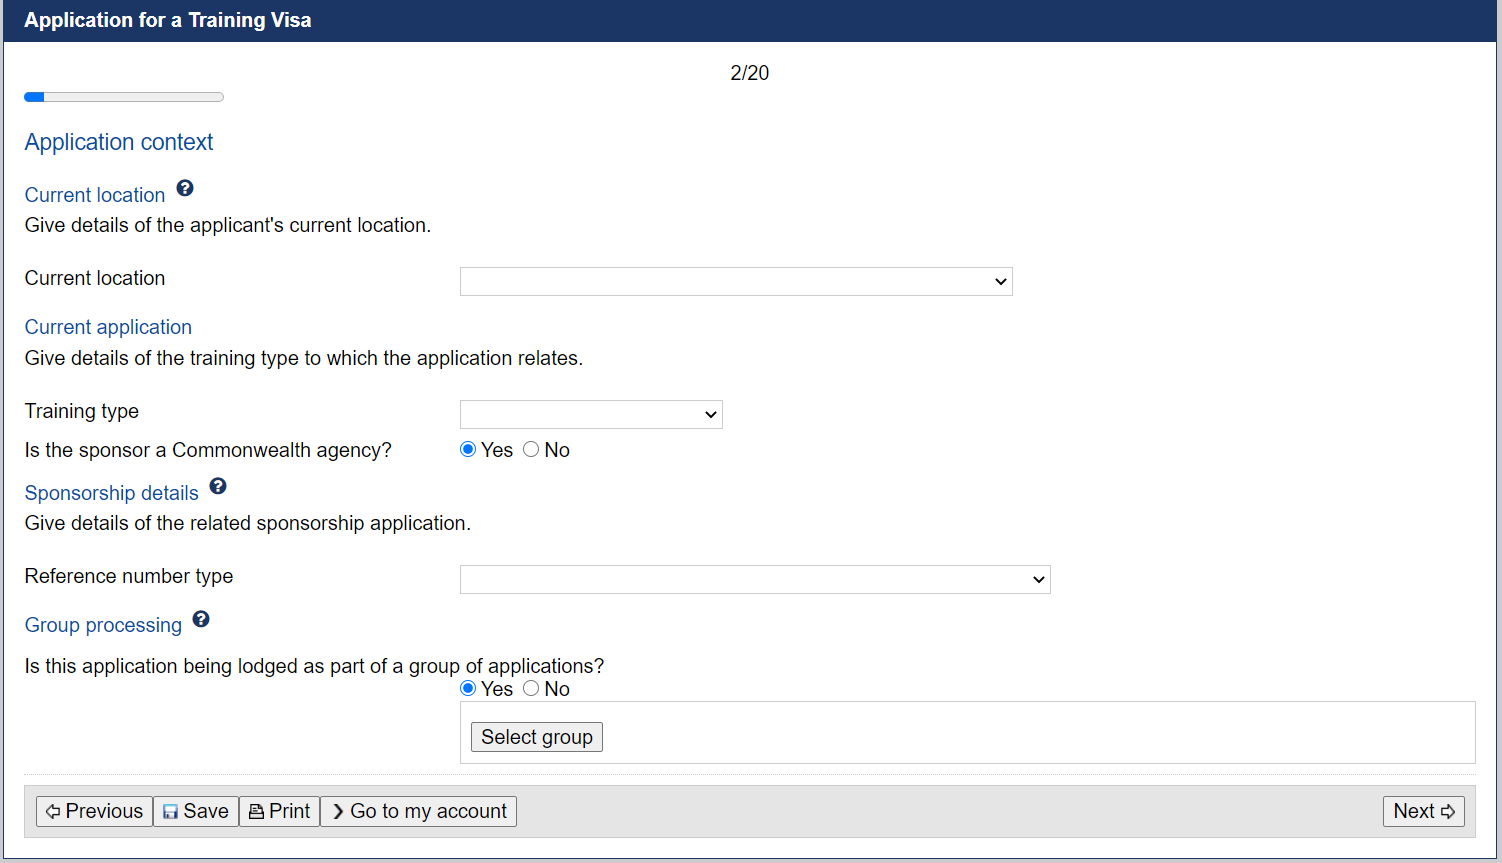Click the Select group button
1502x863 pixels.
tap(537, 737)
